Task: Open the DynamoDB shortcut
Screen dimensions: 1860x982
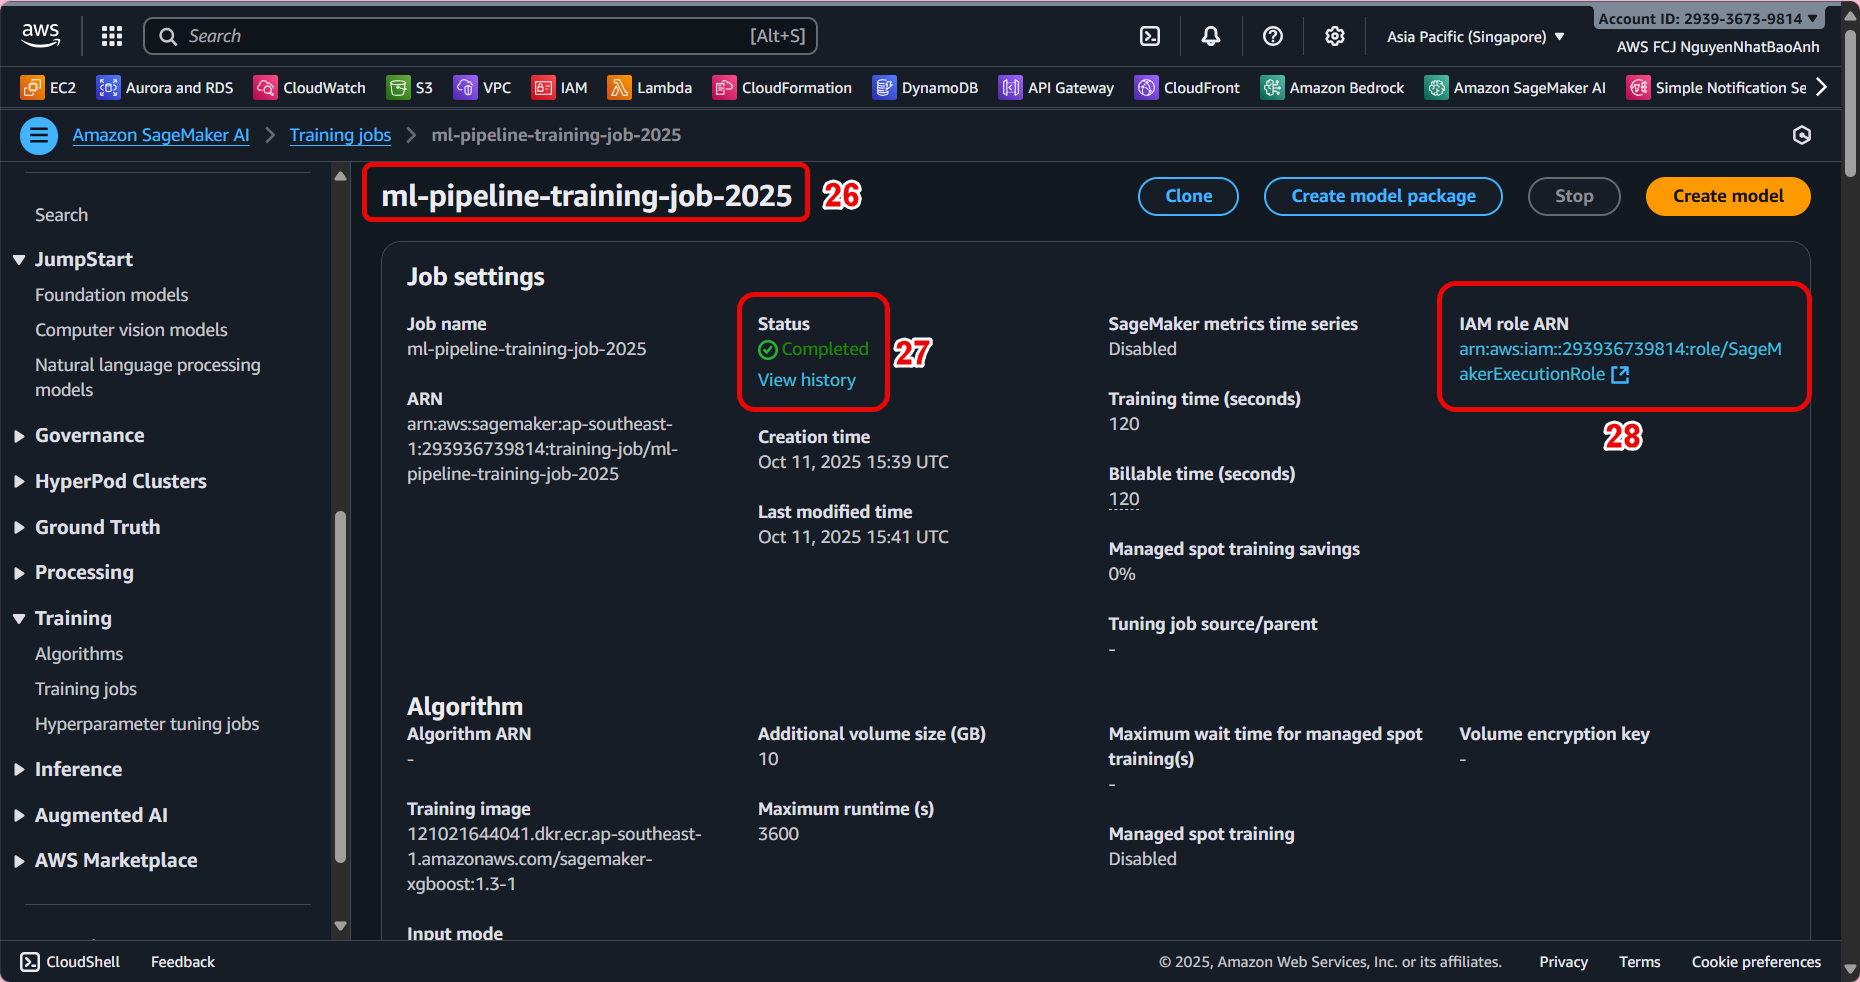Action: click(x=925, y=88)
